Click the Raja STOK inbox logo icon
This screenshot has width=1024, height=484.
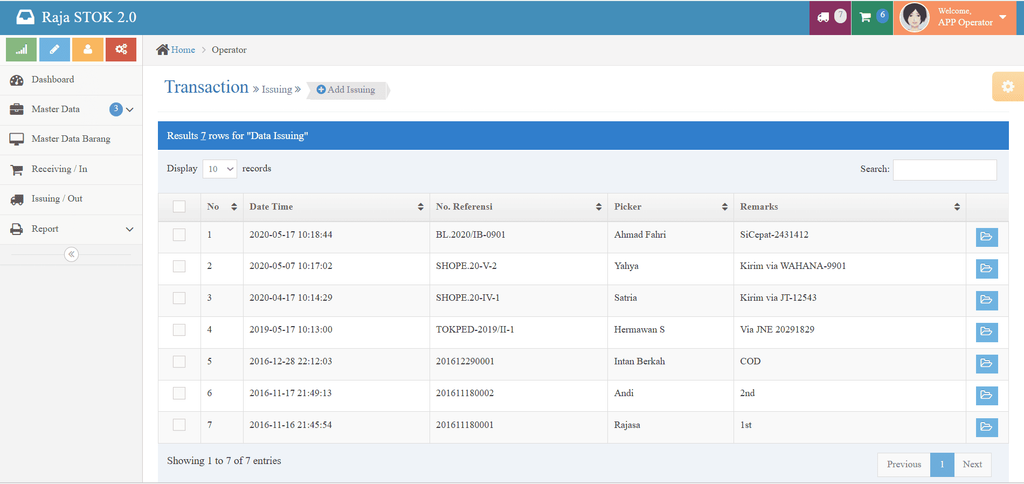(25, 18)
